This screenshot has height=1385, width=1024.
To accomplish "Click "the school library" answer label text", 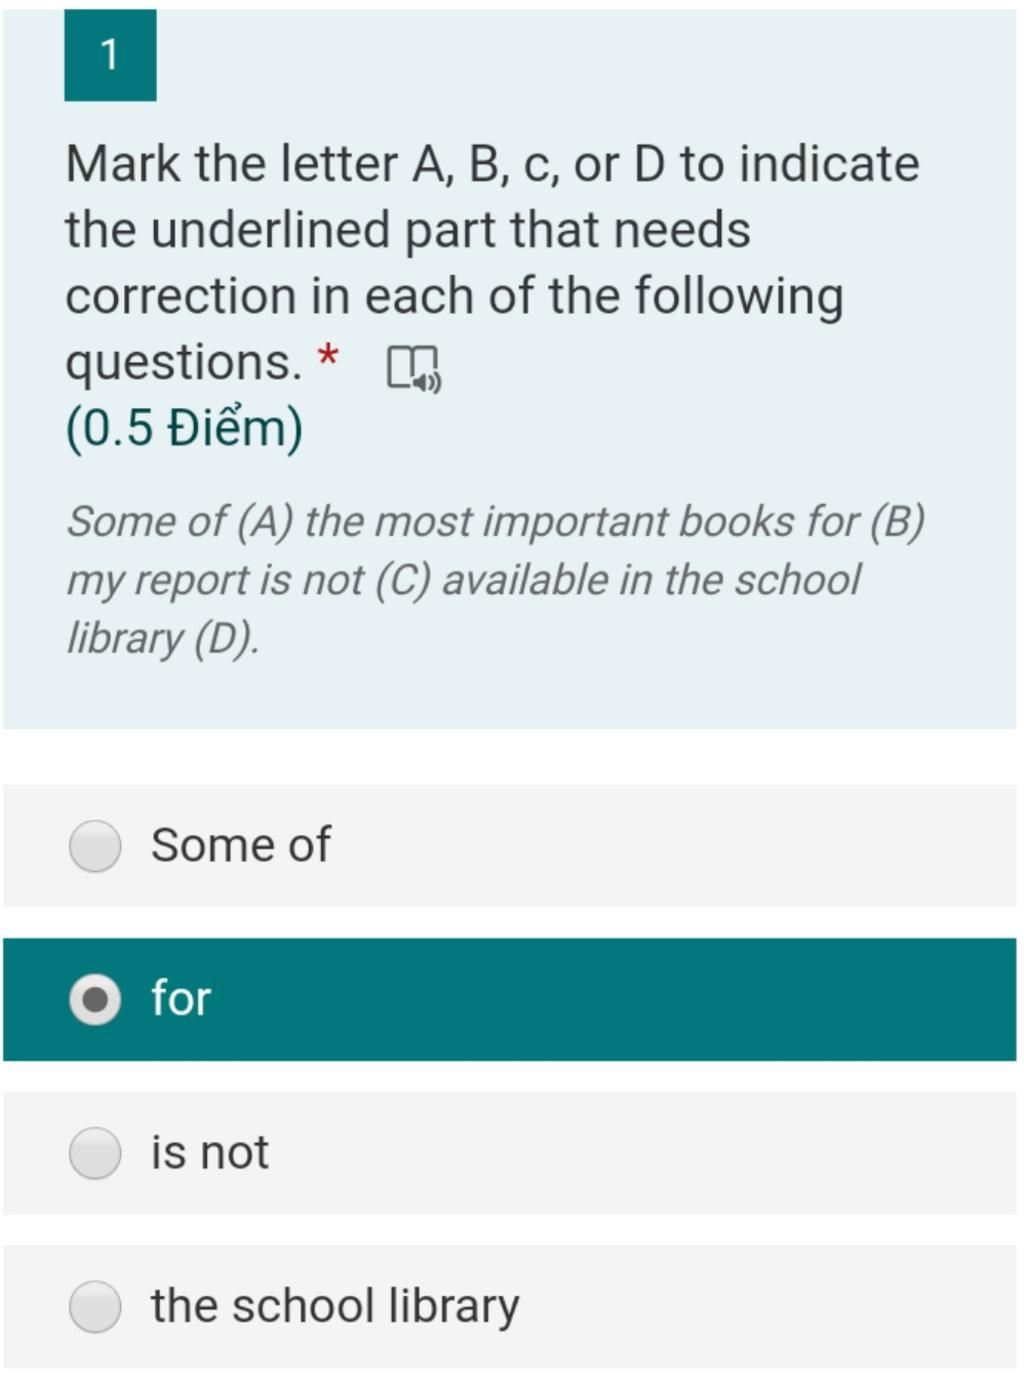I will [x=335, y=1306].
